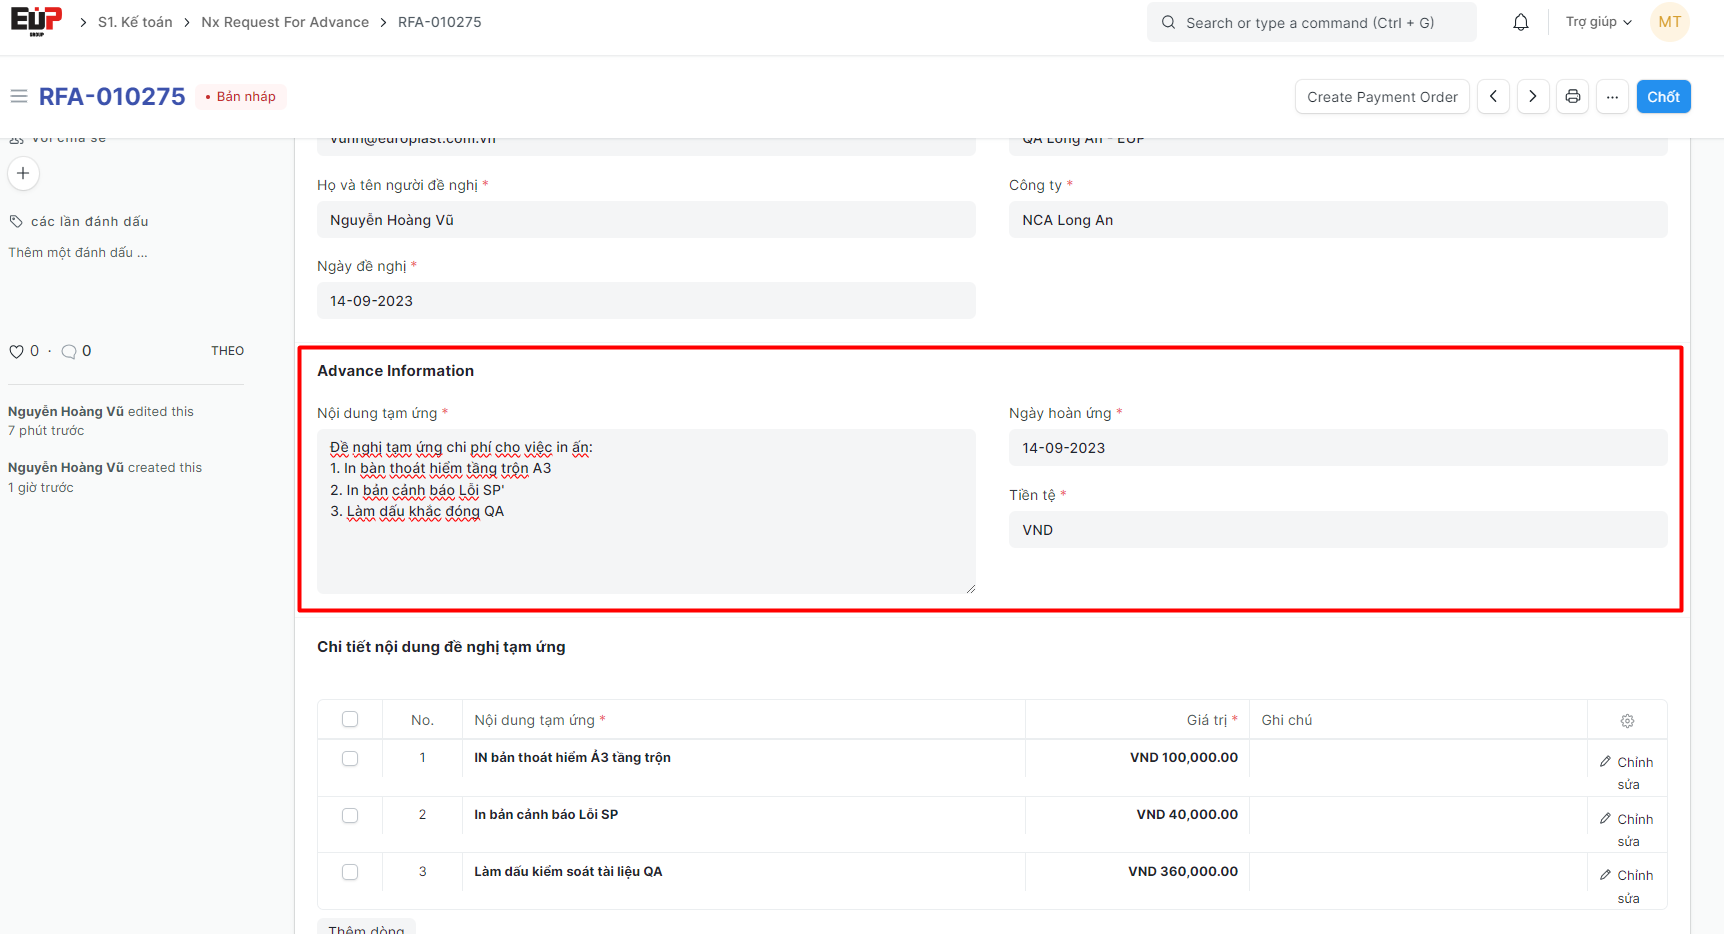Toggle sidebar with hamburger icon
Image resolution: width=1724 pixels, height=934 pixels.
(18, 97)
